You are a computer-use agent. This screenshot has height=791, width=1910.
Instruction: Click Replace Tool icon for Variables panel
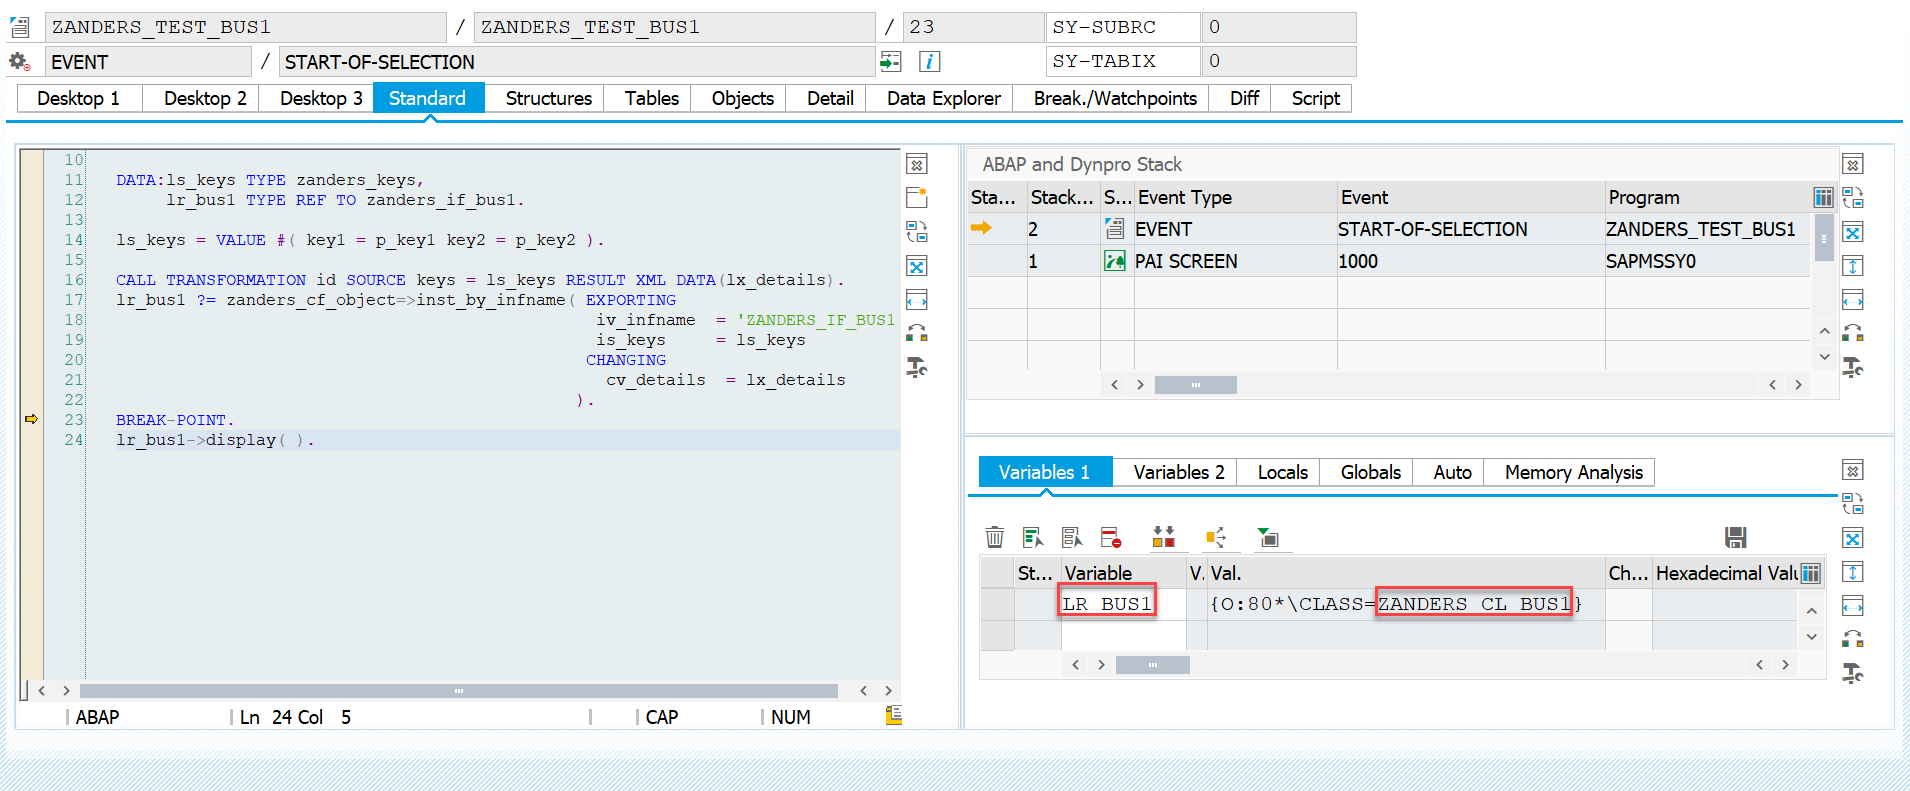pyautogui.click(x=1853, y=504)
